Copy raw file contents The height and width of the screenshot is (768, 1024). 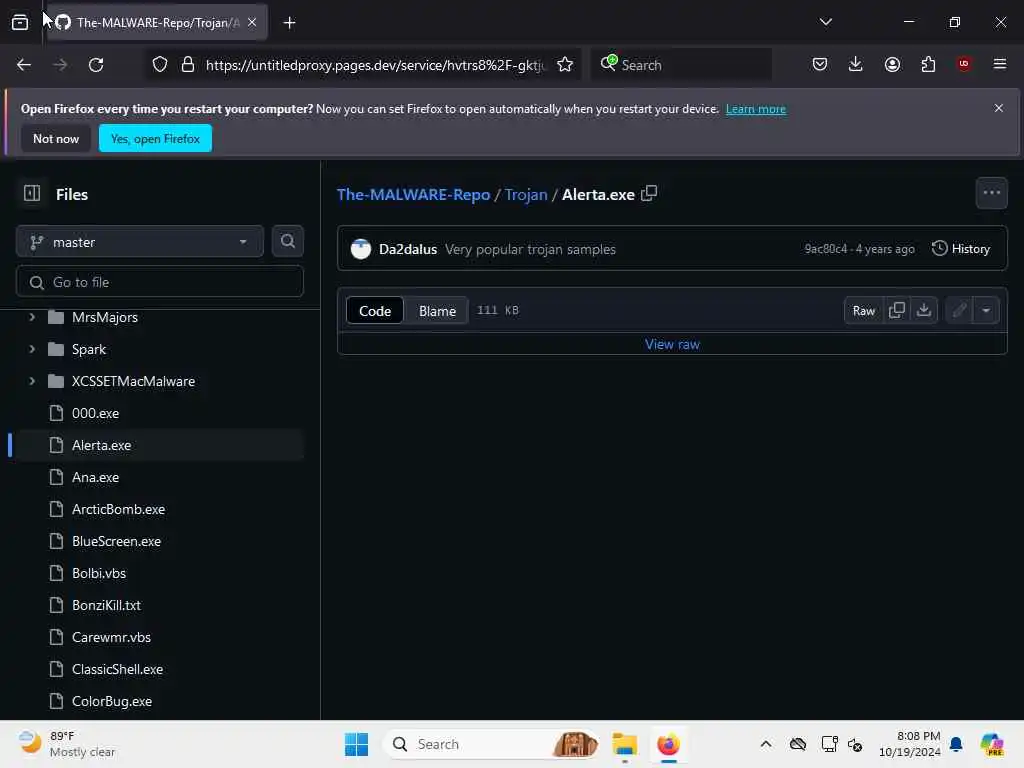897,310
